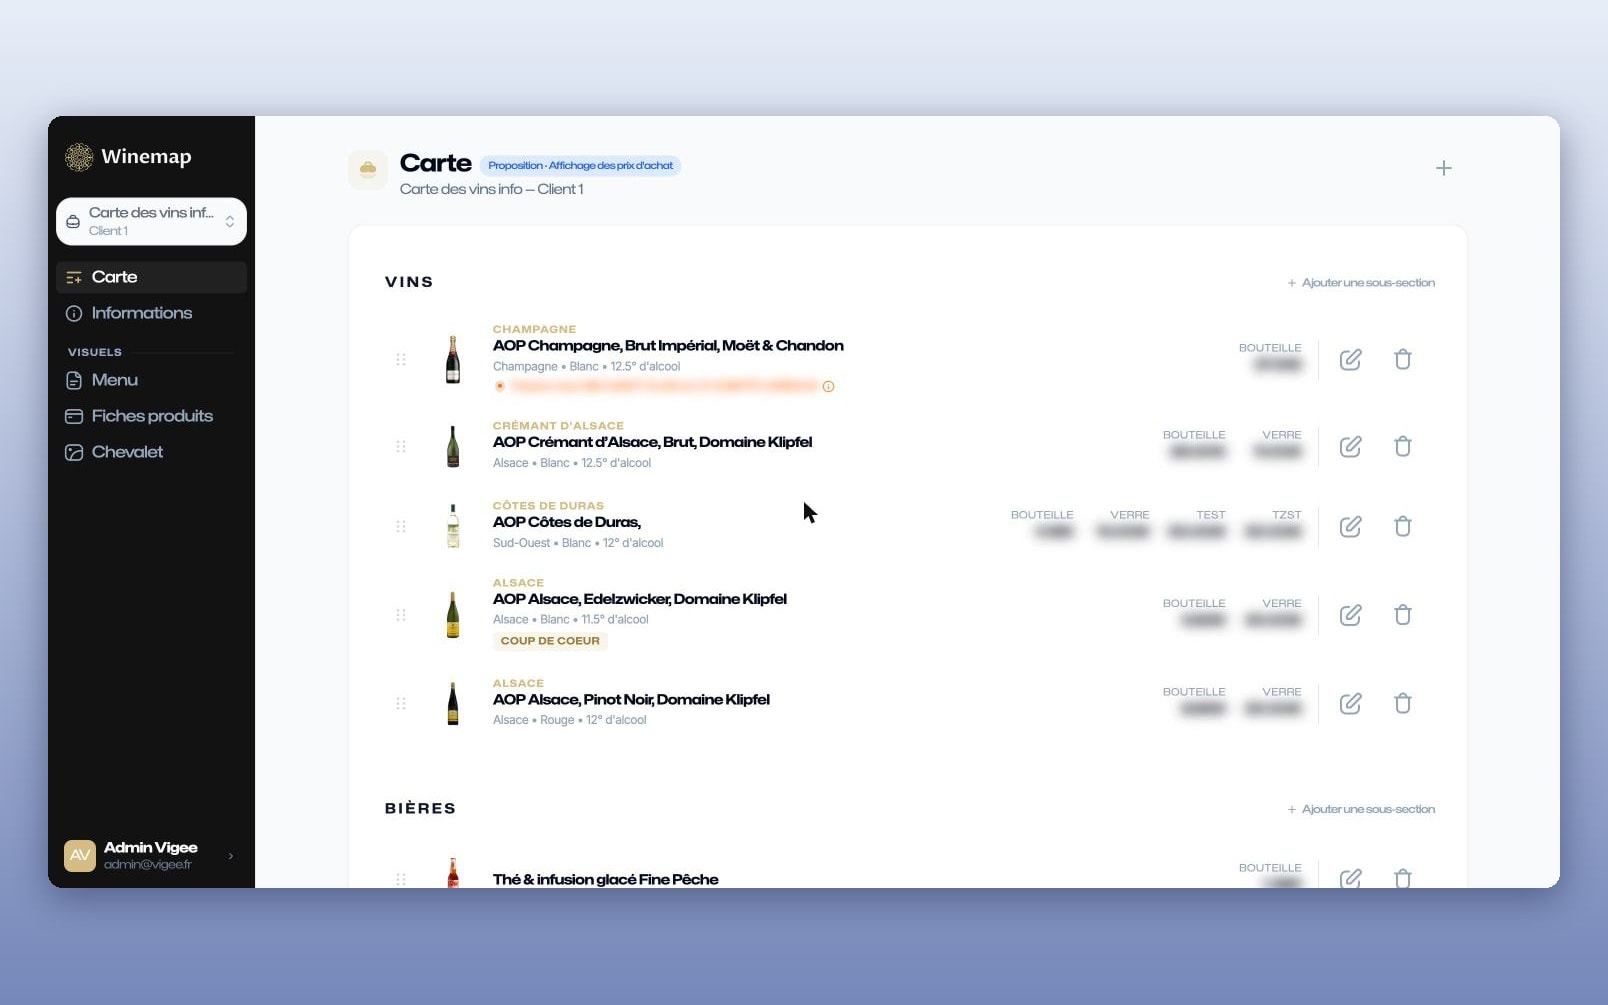Image resolution: width=1608 pixels, height=1005 pixels.
Task: Click the AOP Crémant d'Alsace, Brut title
Action: tap(652, 442)
